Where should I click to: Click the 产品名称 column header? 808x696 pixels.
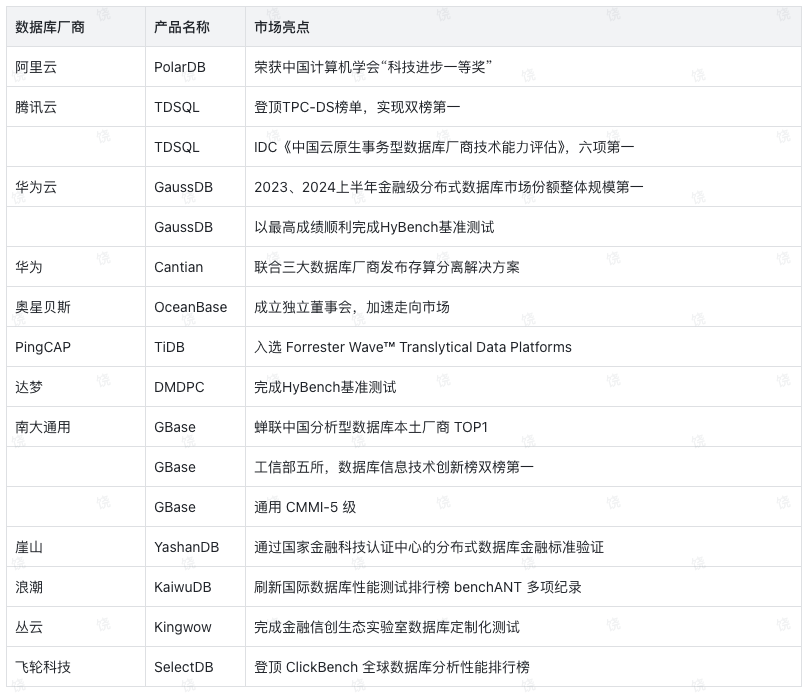tap(195, 27)
